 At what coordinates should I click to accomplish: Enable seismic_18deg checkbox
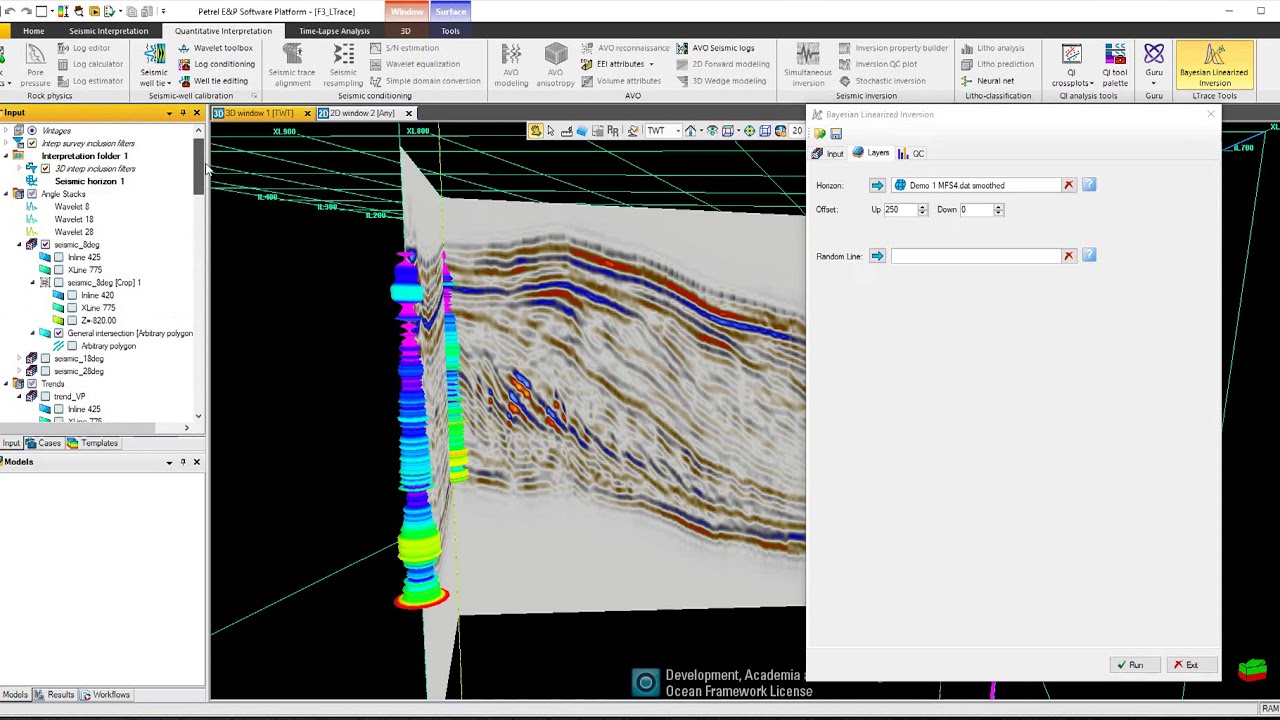[x=45, y=358]
